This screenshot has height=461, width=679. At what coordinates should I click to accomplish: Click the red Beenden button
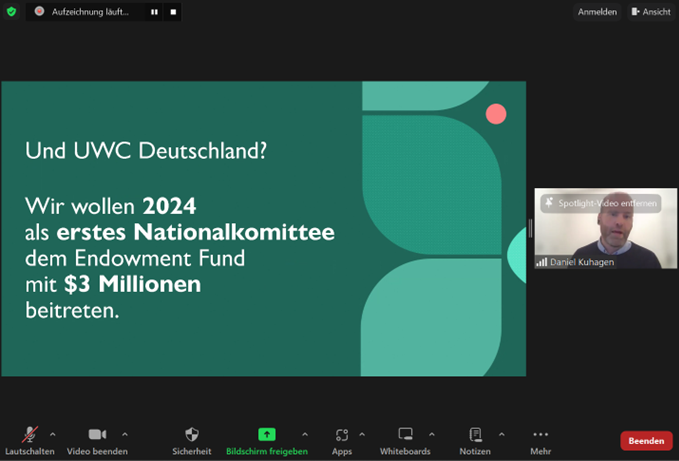click(x=646, y=441)
